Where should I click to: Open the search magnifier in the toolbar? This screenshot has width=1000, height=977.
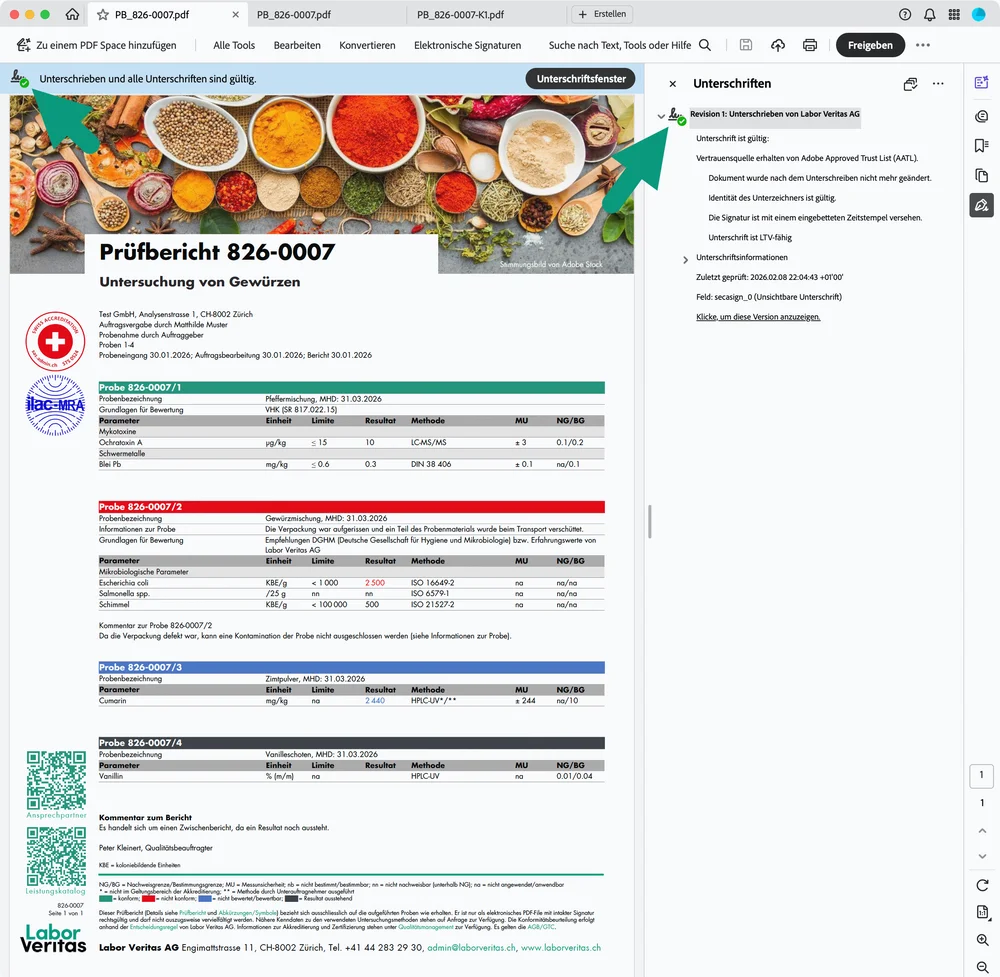tap(705, 45)
